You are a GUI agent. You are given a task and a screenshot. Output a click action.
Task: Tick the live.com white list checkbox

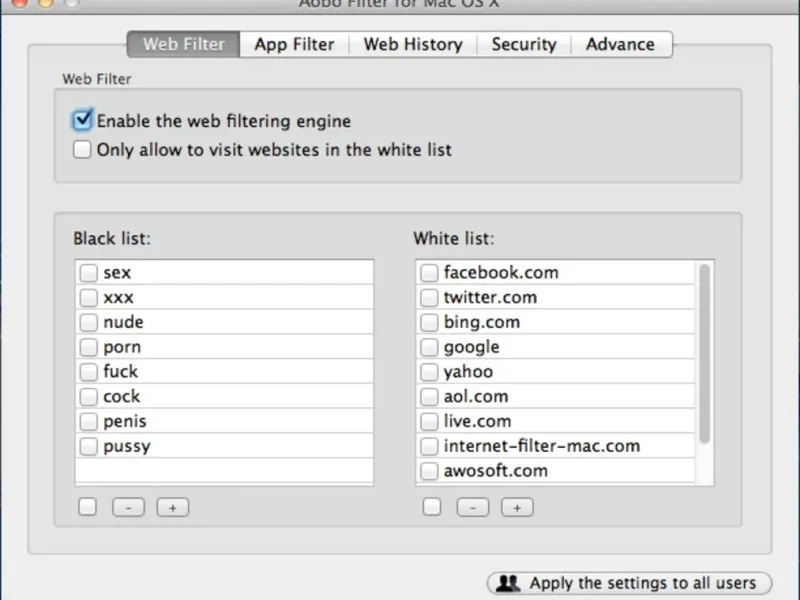429,421
